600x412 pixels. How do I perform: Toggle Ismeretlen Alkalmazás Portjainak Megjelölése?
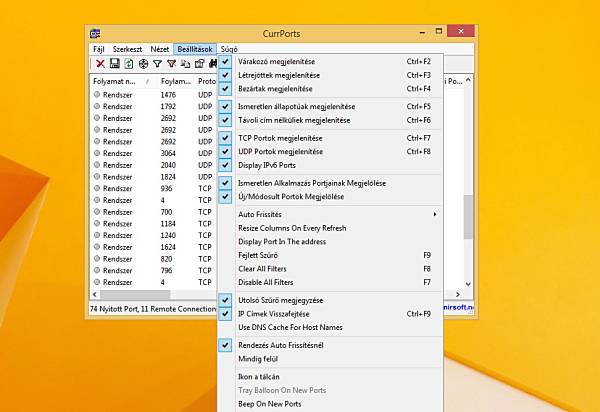point(330,183)
